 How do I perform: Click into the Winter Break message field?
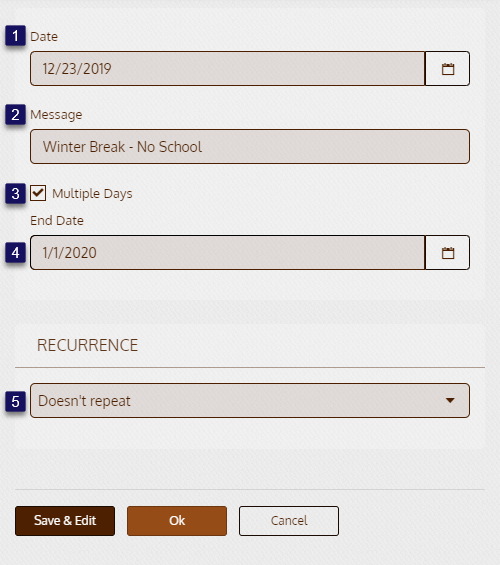point(250,147)
